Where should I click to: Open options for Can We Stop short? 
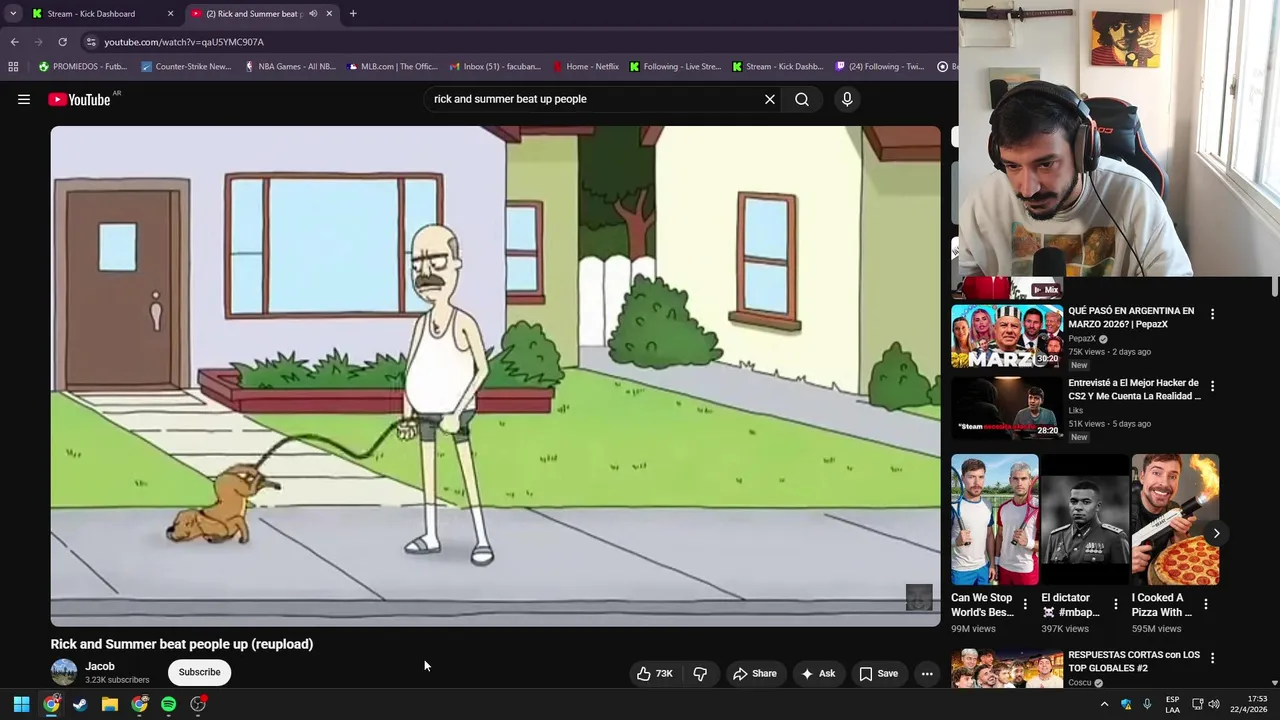pyautogui.click(x=1025, y=604)
